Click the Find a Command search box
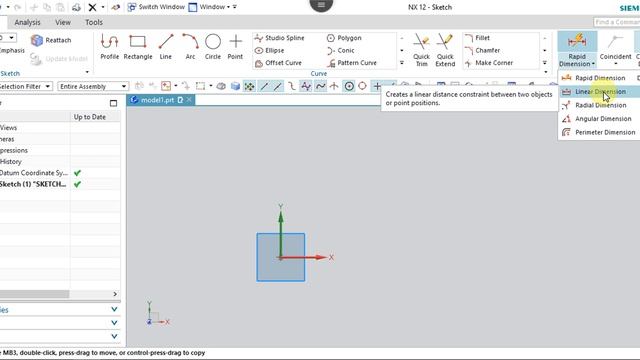Viewport: 640px width, 360px height. [x=616, y=22]
